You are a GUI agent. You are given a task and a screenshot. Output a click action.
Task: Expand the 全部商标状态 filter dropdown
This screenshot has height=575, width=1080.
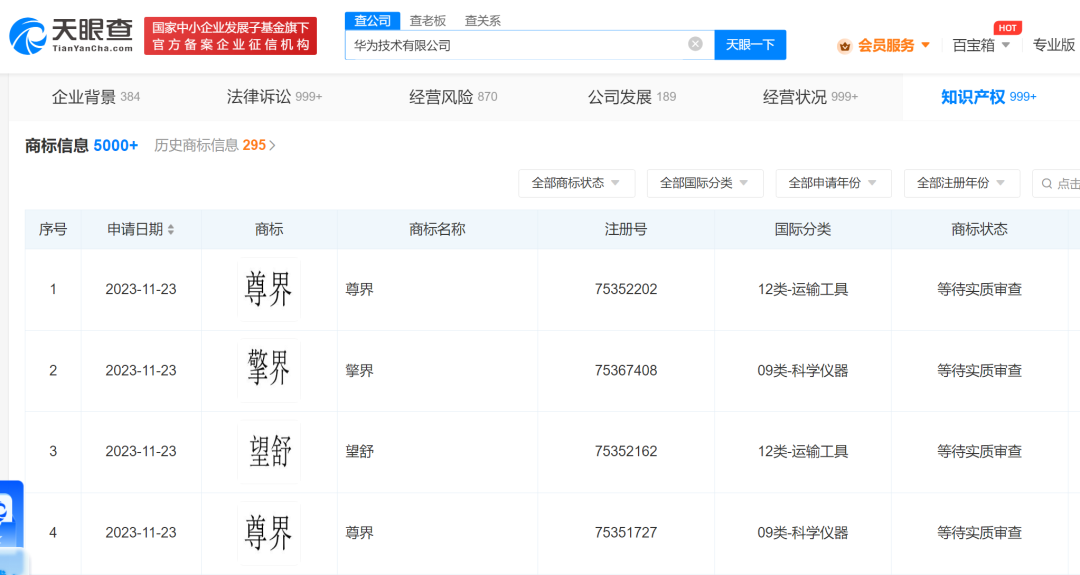pyautogui.click(x=577, y=183)
